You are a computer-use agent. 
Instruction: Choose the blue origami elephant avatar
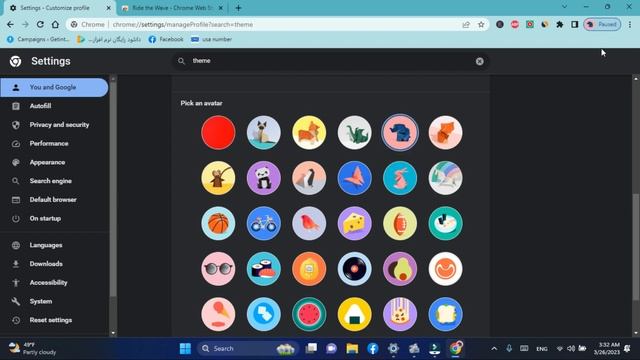pyautogui.click(x=400, y=133)
